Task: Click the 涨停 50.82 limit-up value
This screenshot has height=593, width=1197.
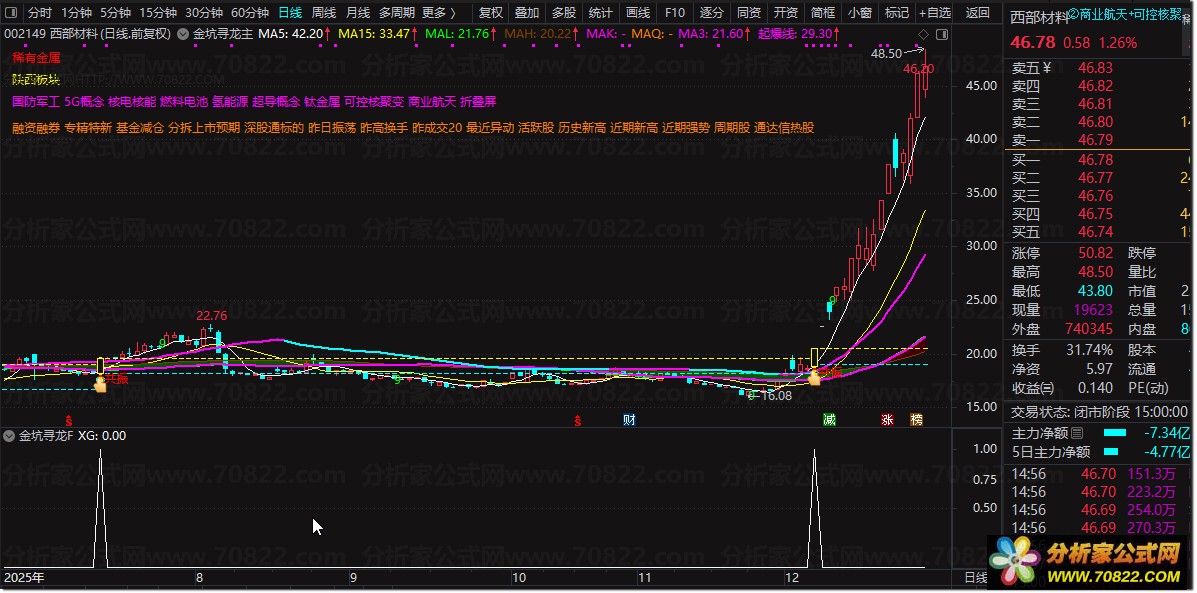Action: point(1095,253)
